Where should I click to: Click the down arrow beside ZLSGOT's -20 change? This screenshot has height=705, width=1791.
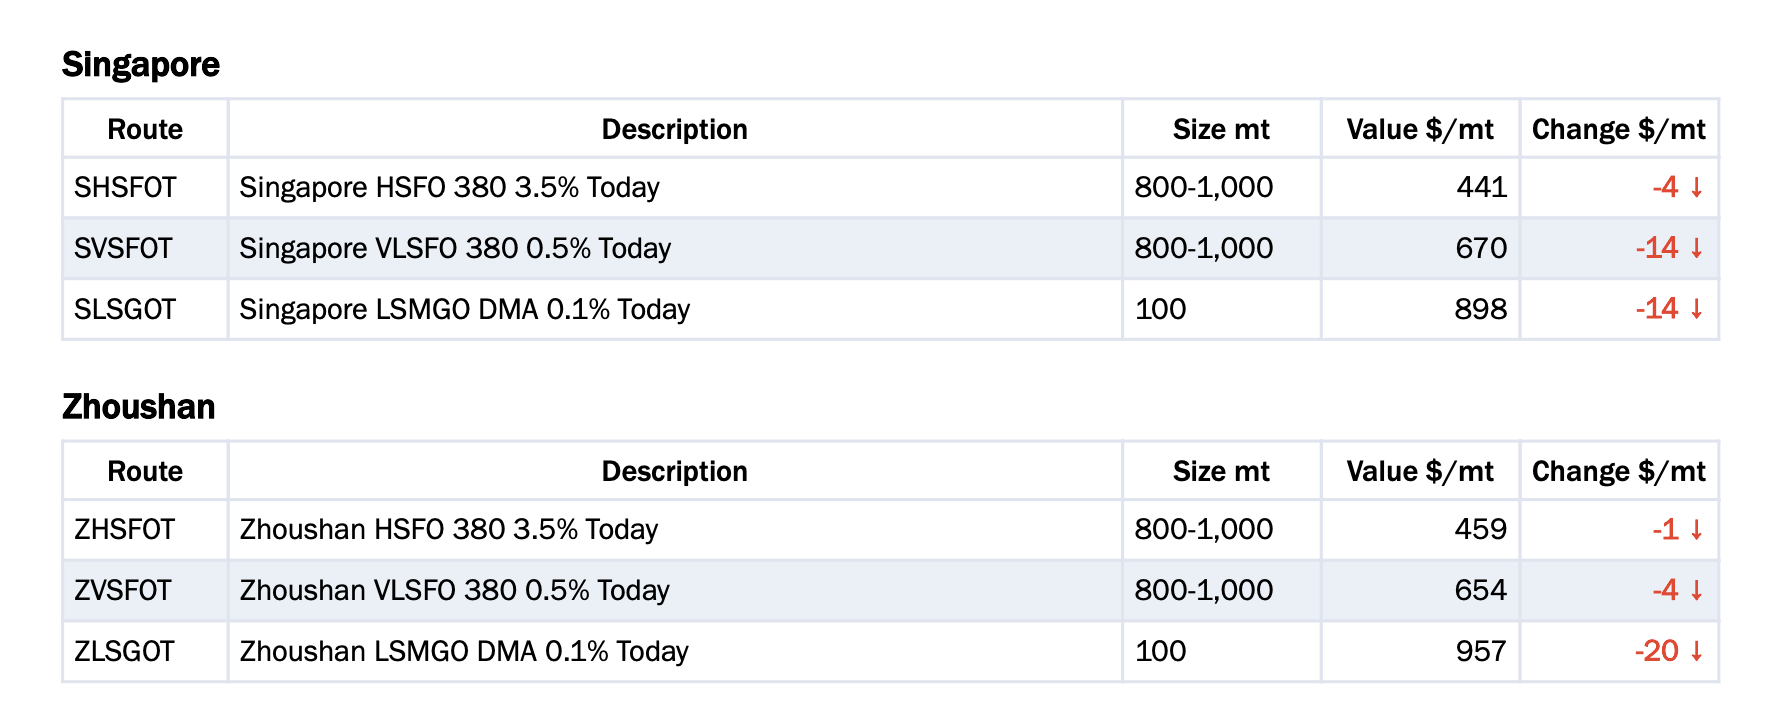coord(1697,652)
